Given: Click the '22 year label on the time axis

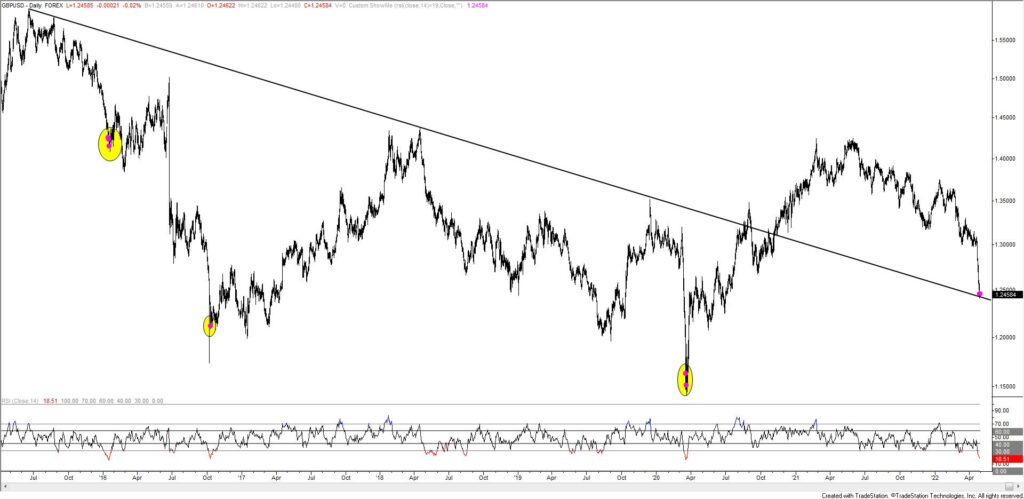Looking at the screenshot, I should (935, 477).
